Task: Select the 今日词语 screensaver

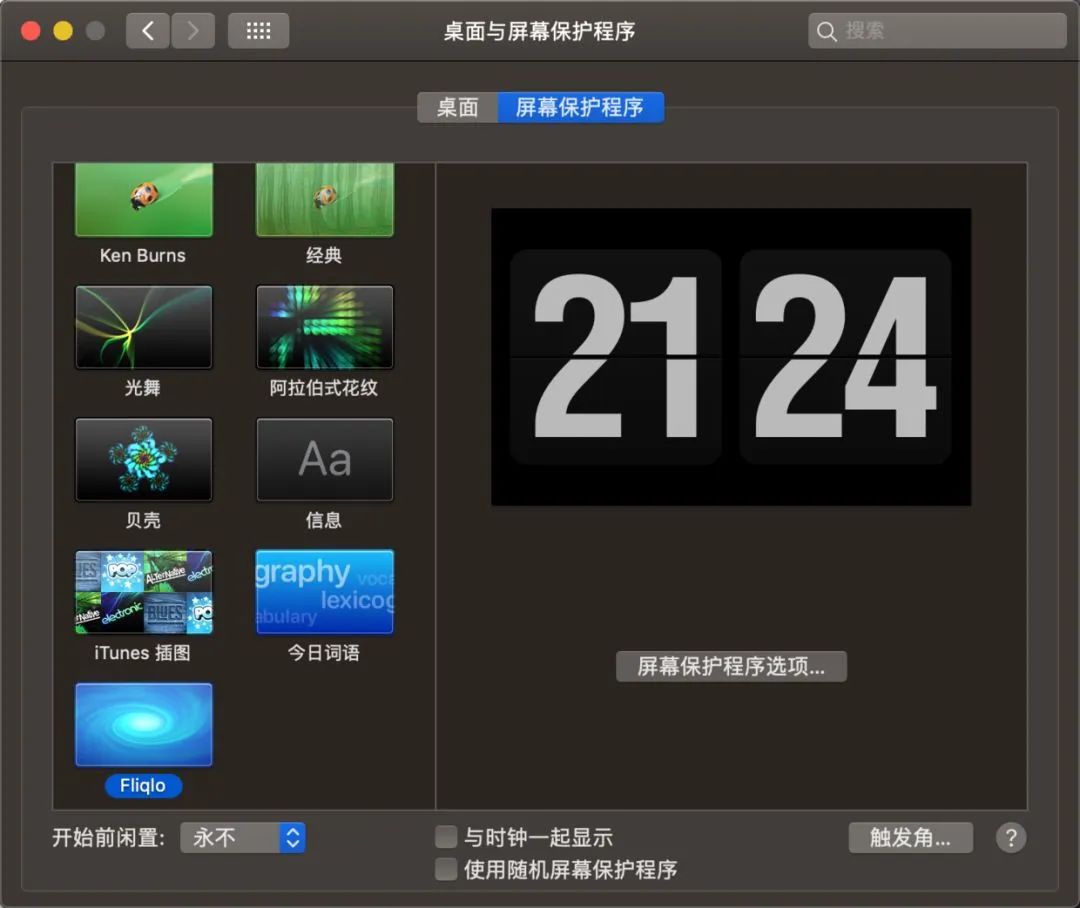Action: [x=324, y=592]
